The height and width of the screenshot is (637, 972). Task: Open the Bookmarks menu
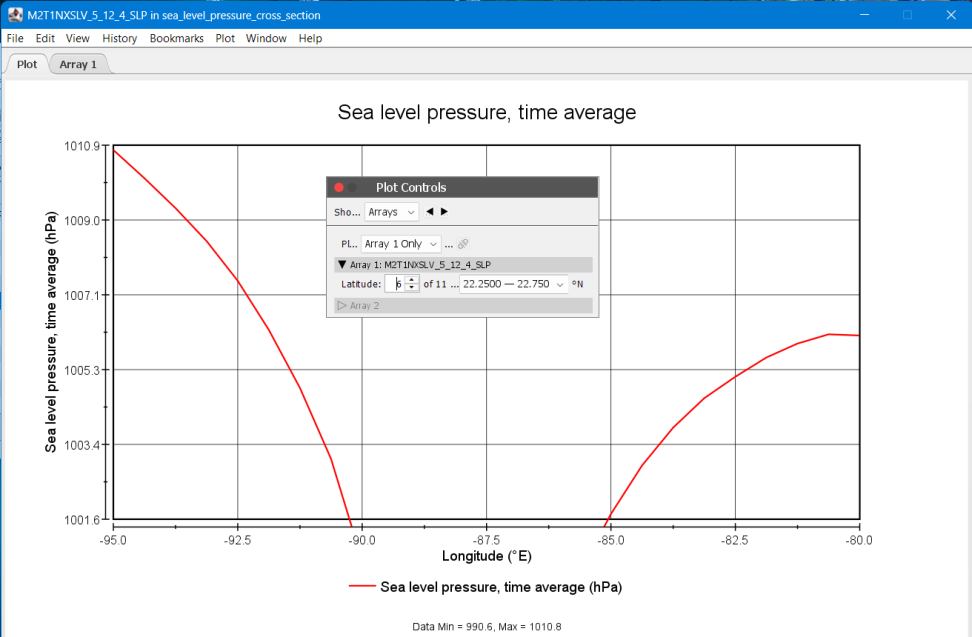click(x=177, y=38)
